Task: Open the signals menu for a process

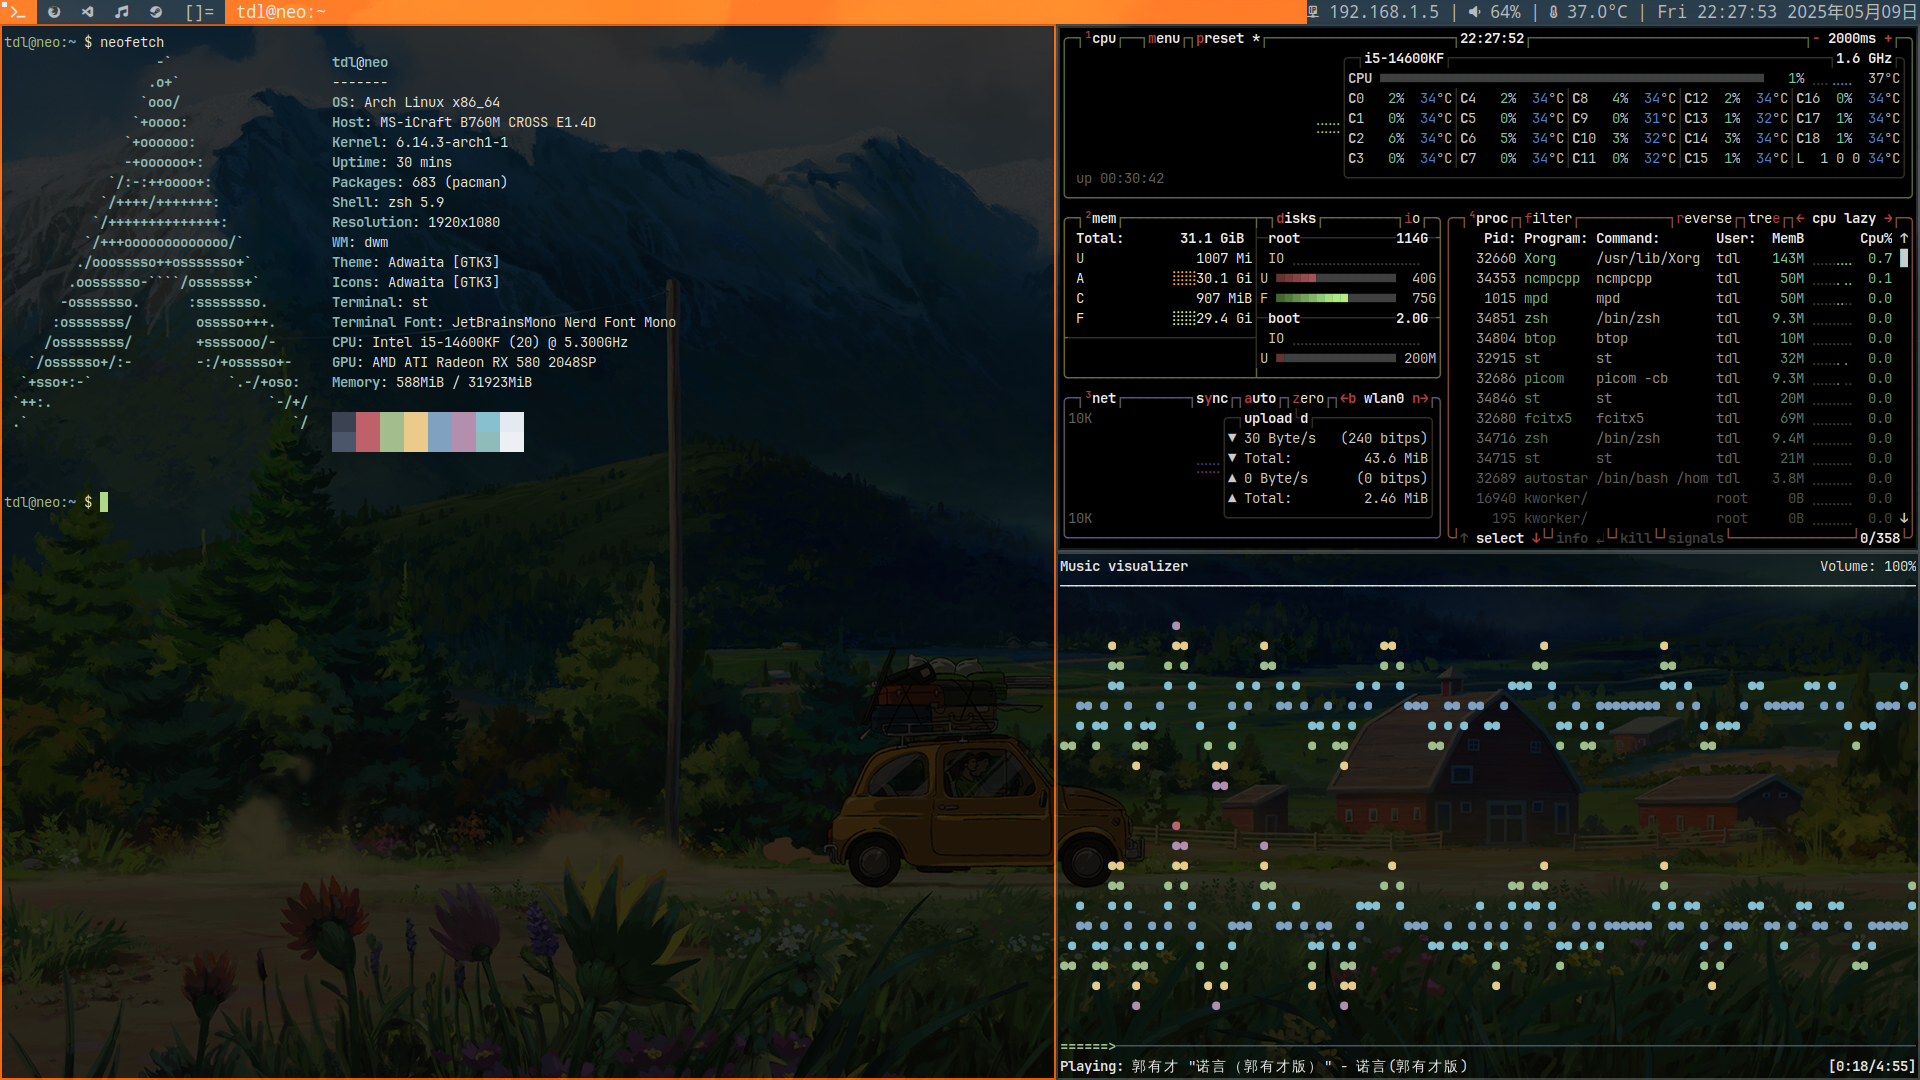Action: tap(1695, 538)
